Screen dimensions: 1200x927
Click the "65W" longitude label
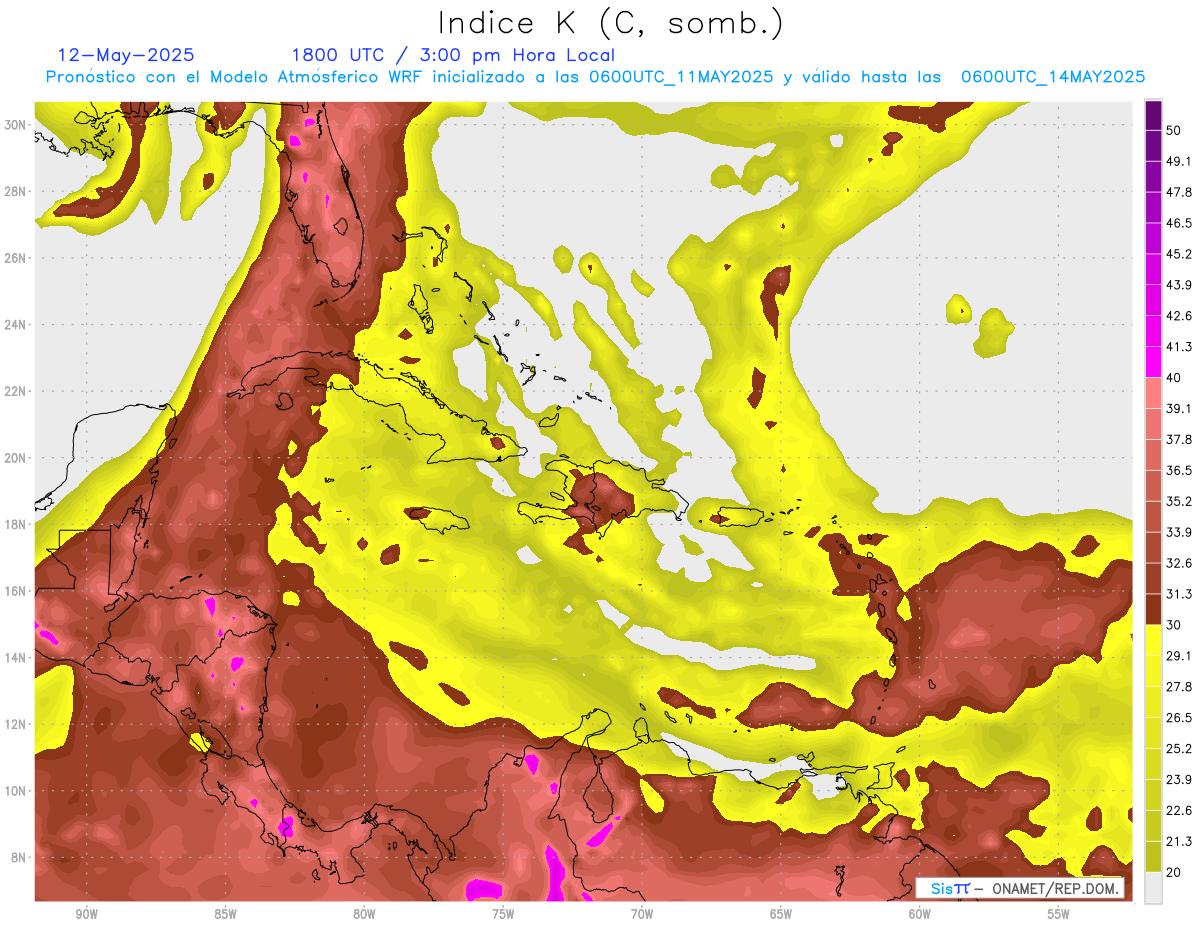pyautogui.click(x=781, y=915)
